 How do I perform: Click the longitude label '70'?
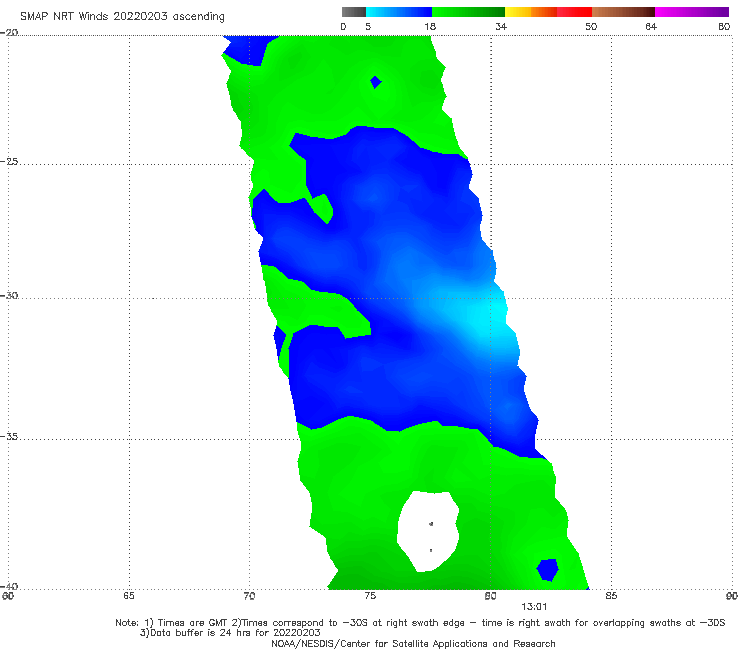249,596
